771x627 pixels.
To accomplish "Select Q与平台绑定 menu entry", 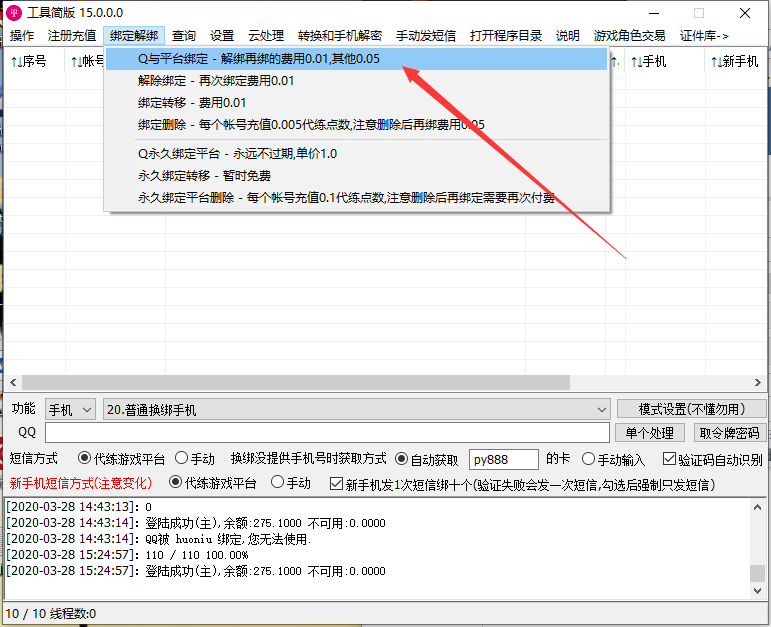I will (x=356, y=59).
